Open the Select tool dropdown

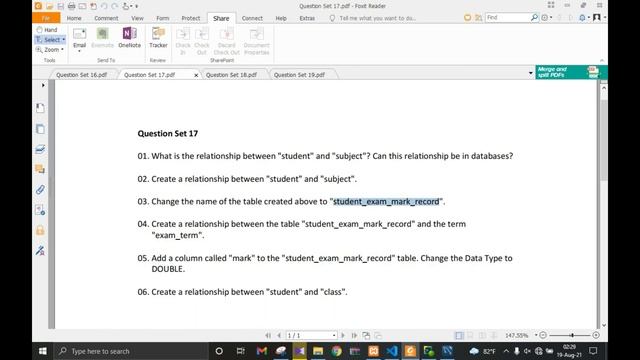pos(64,40)
